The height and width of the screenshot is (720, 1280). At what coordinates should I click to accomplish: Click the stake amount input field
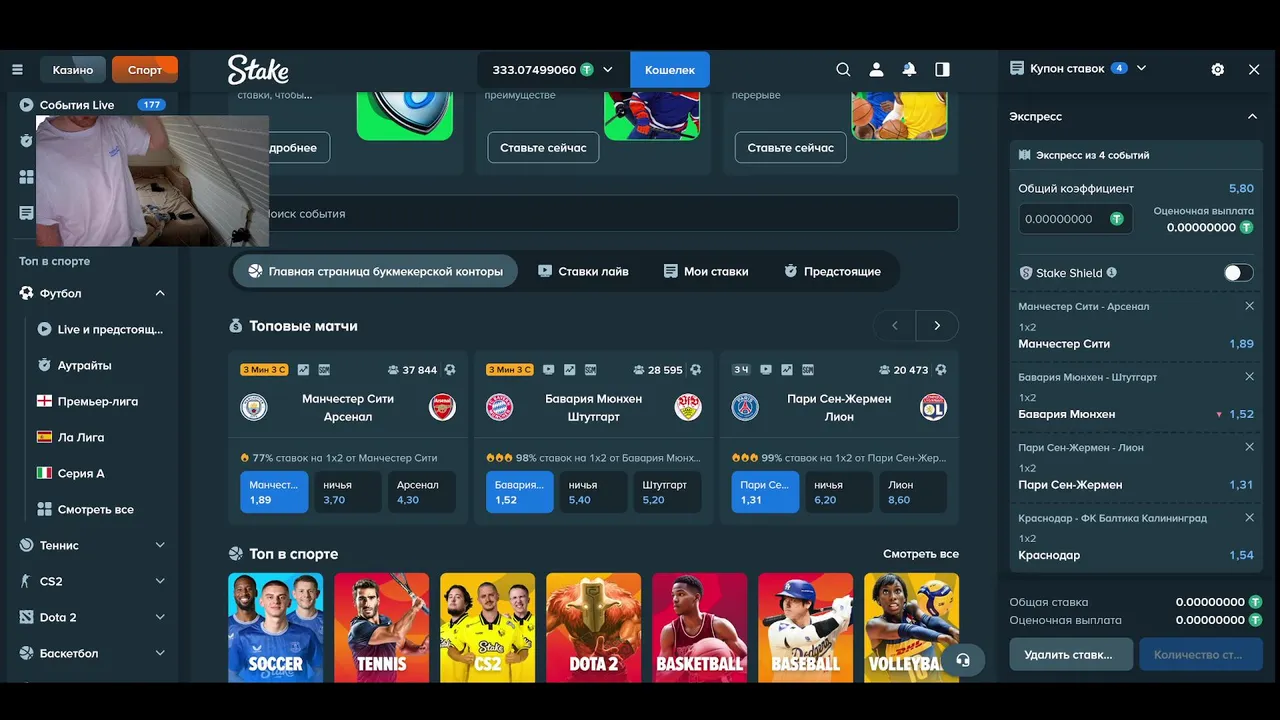pyautogui.click(x=1075, y=219)
